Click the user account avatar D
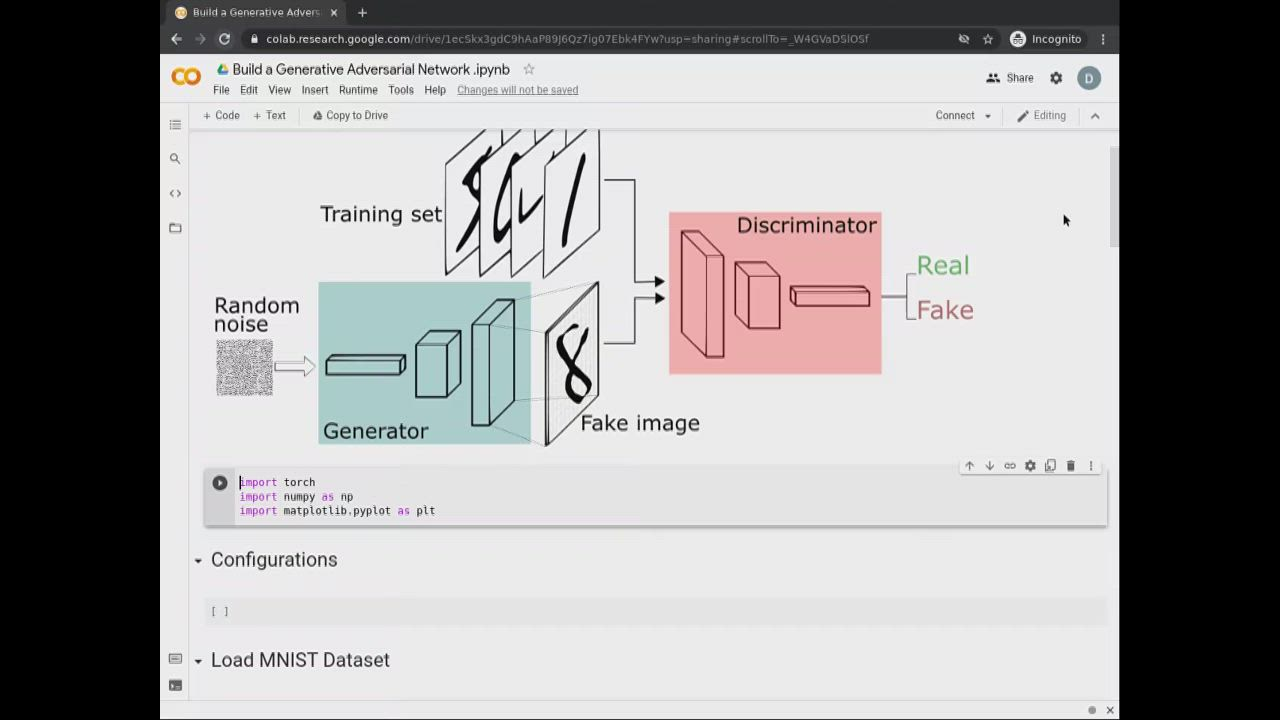This screenshot has height=720, width=1280. click(x=1089, y=78)
